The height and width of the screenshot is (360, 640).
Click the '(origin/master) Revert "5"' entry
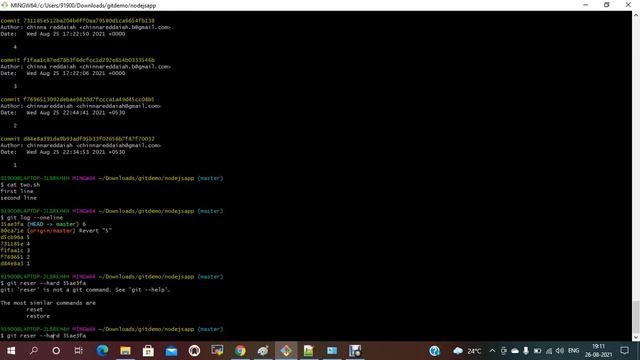(56, 231)
